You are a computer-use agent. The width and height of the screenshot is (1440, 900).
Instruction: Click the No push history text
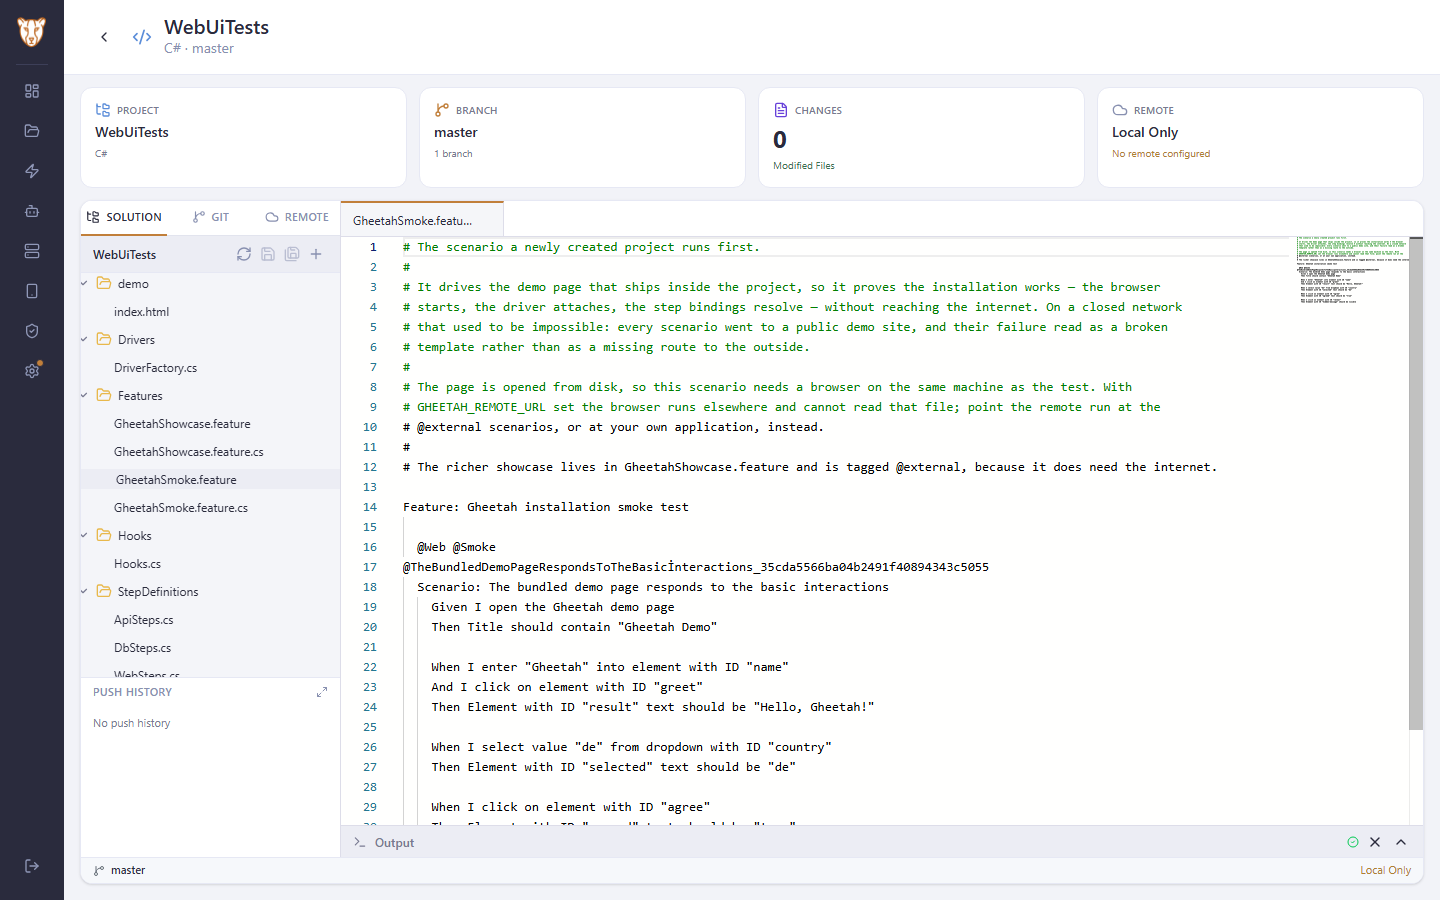[132, 723]
